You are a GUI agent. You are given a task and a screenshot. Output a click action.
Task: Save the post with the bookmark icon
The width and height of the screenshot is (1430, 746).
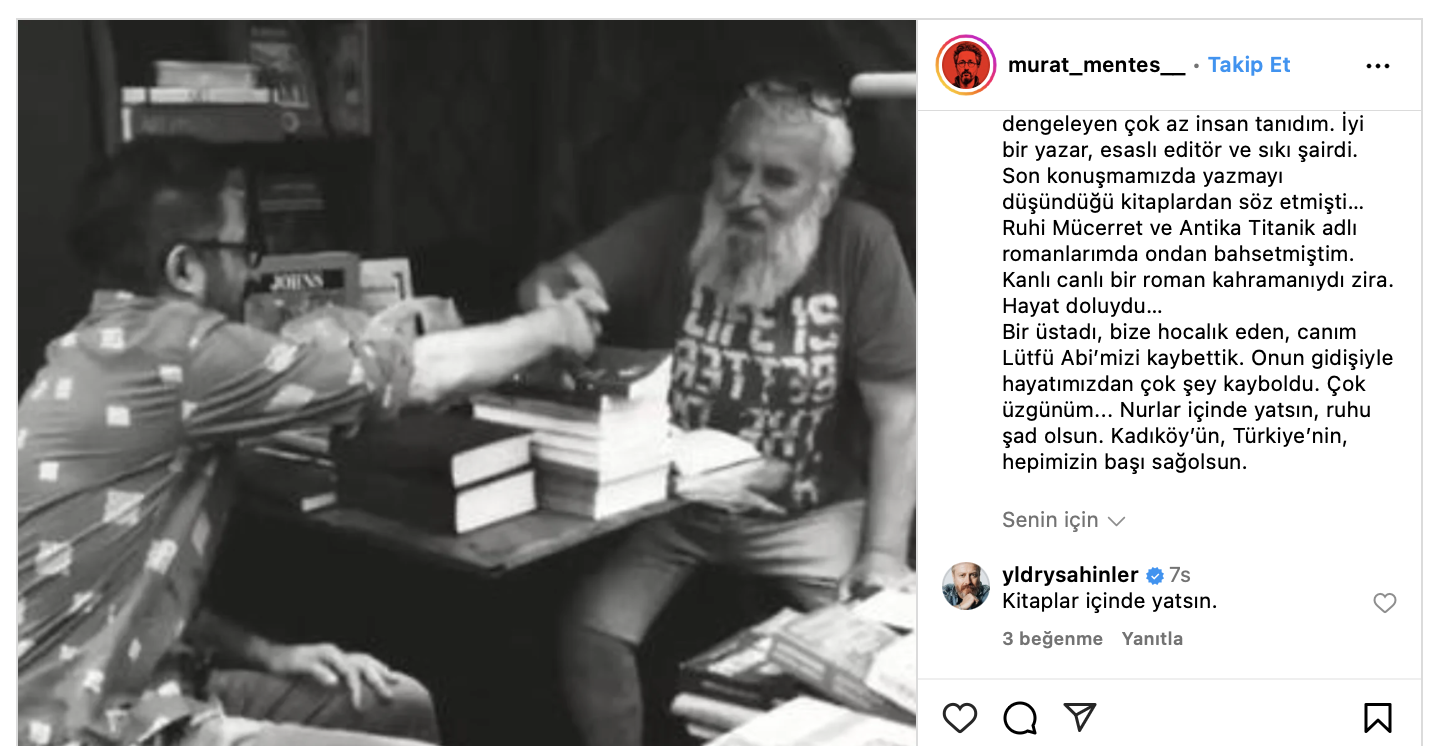pyautogui.click(x=1378, y=718)
